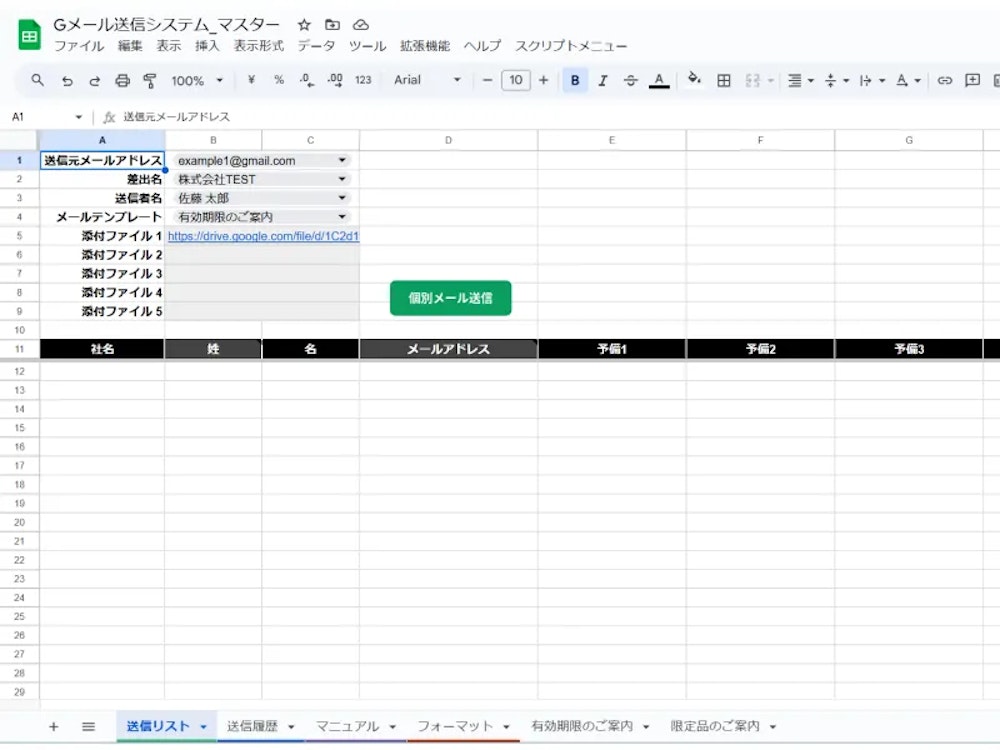Click the 個別メール送信 button
This screenshot has height=750, width=1000.
[450, 298]
